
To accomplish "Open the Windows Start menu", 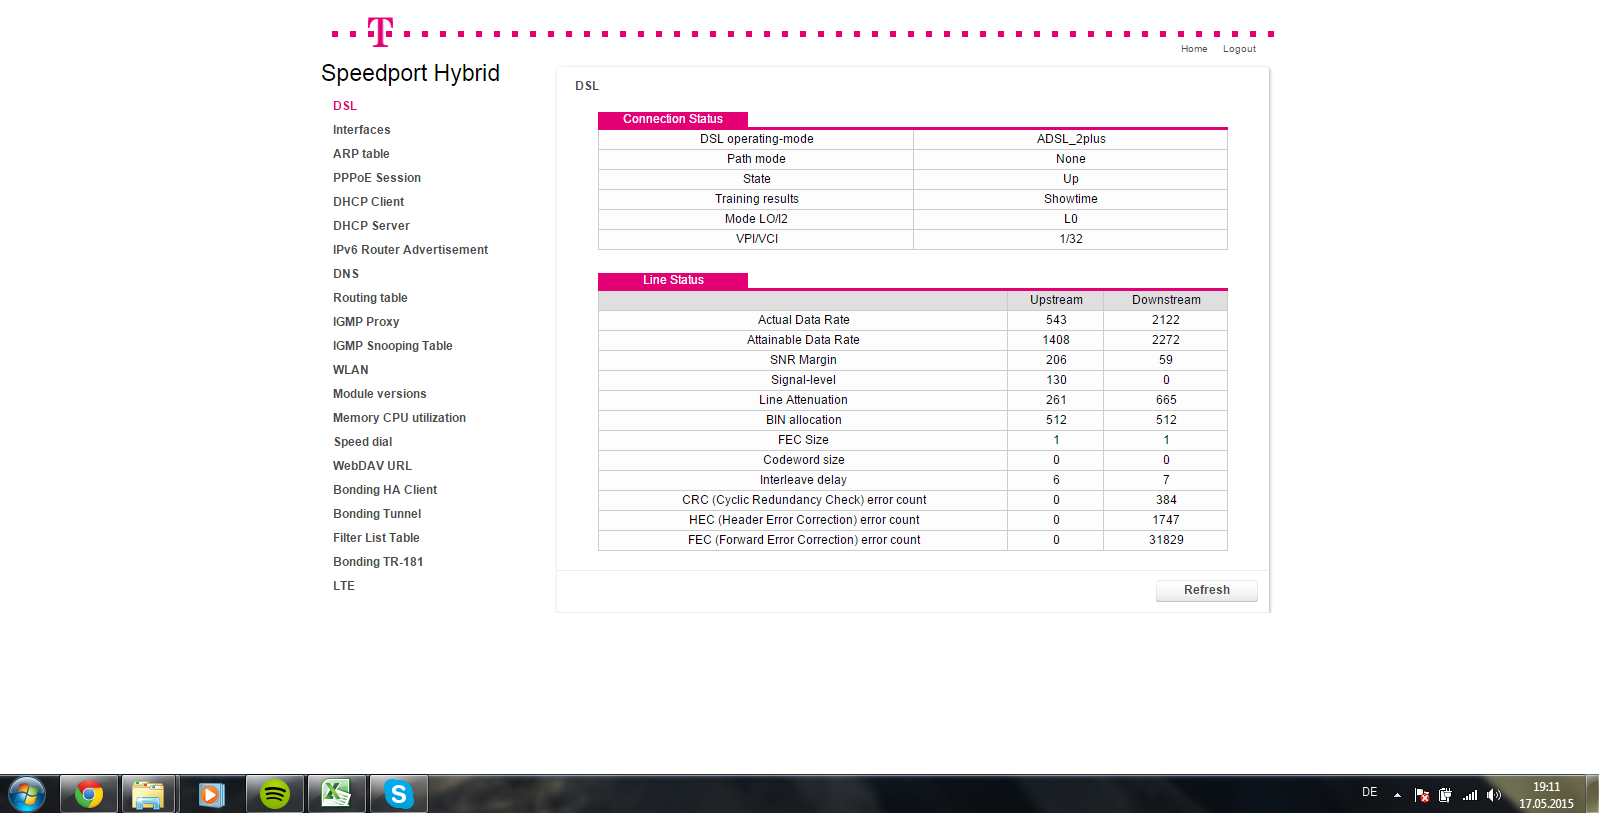I will click(x=27, y=794).
